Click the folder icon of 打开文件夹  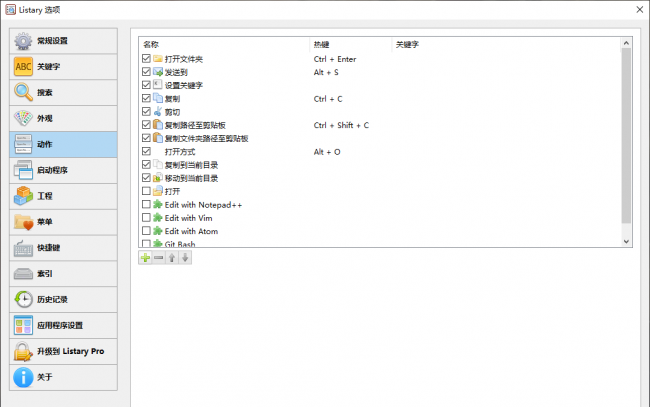(158, 58)
